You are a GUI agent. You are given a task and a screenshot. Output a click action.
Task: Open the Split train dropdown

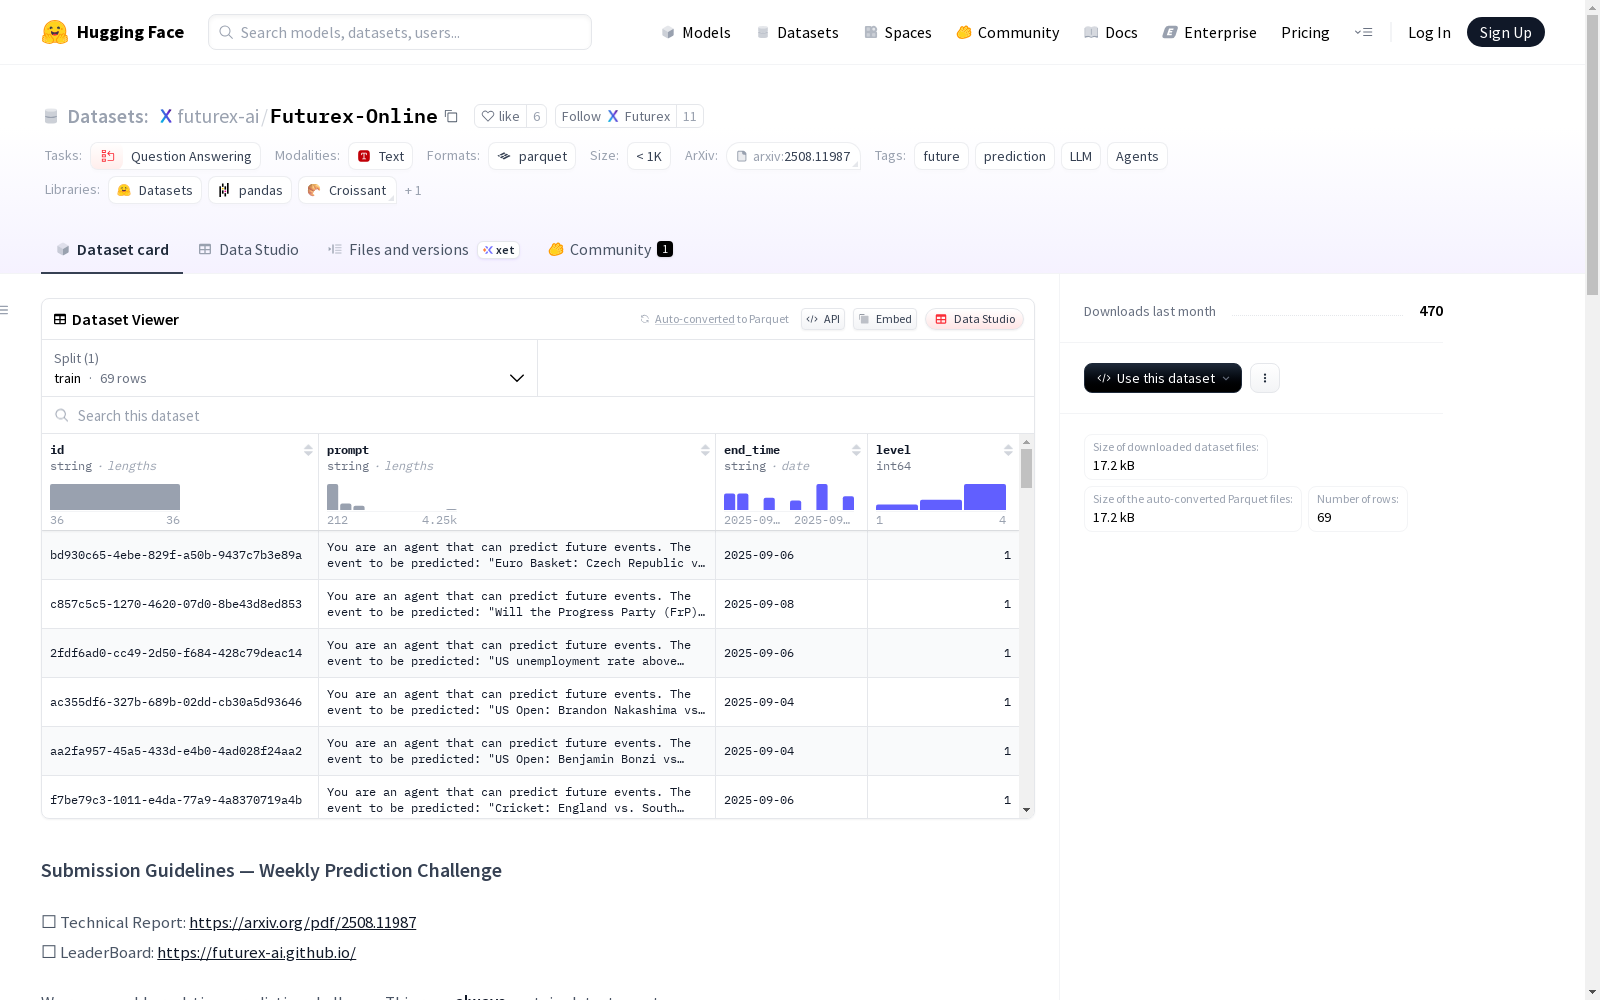[289, 368]
